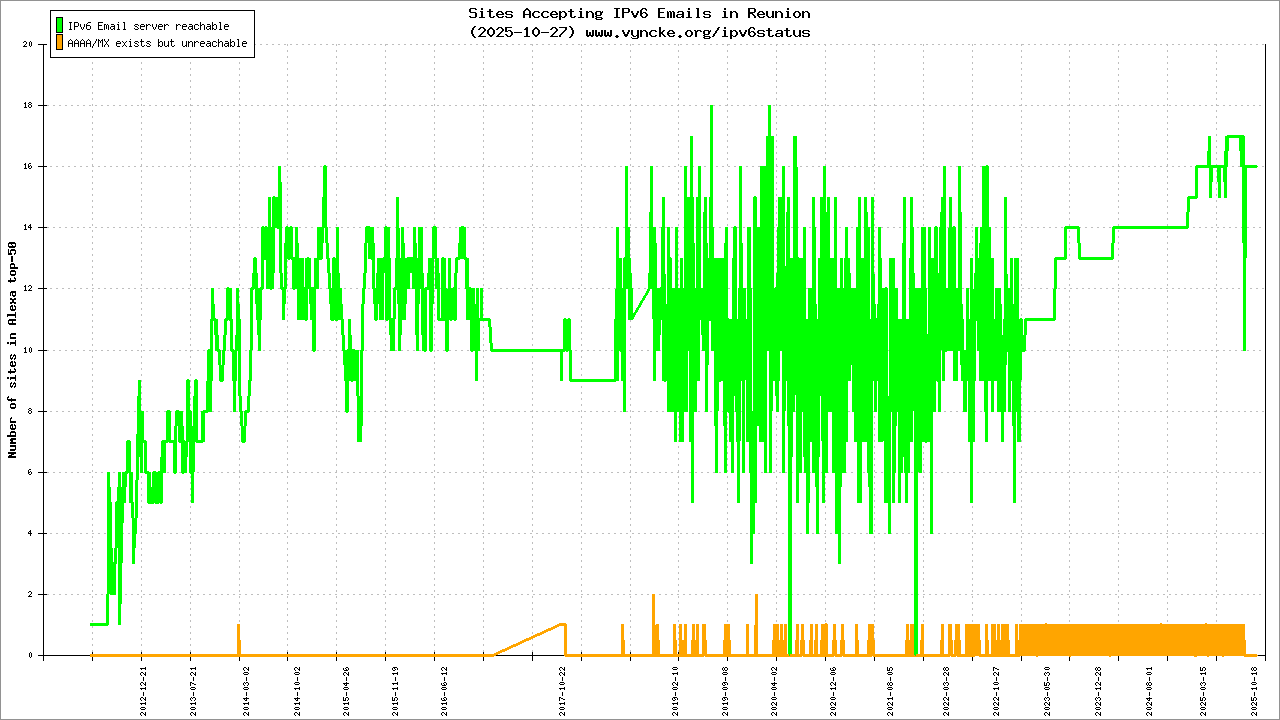
Task: Click the 2021-08-05 date label
Action: pyautogui.click(x=890, y=689)
